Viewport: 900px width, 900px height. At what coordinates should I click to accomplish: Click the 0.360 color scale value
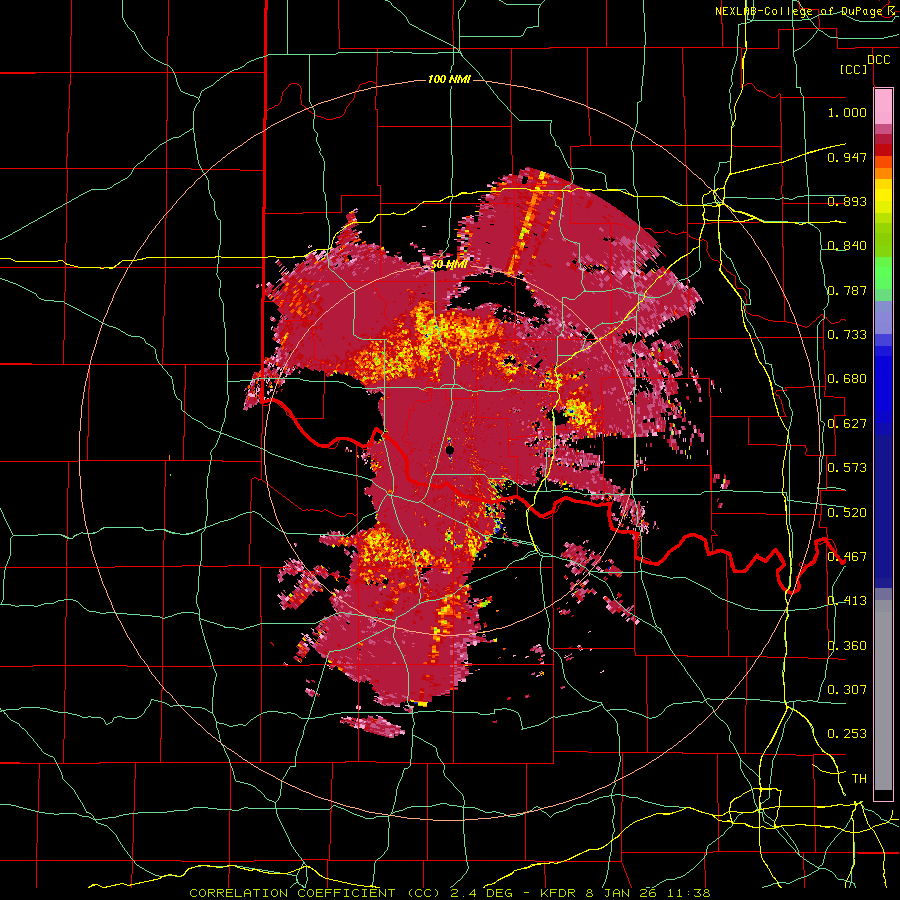[x=847, y=646]
